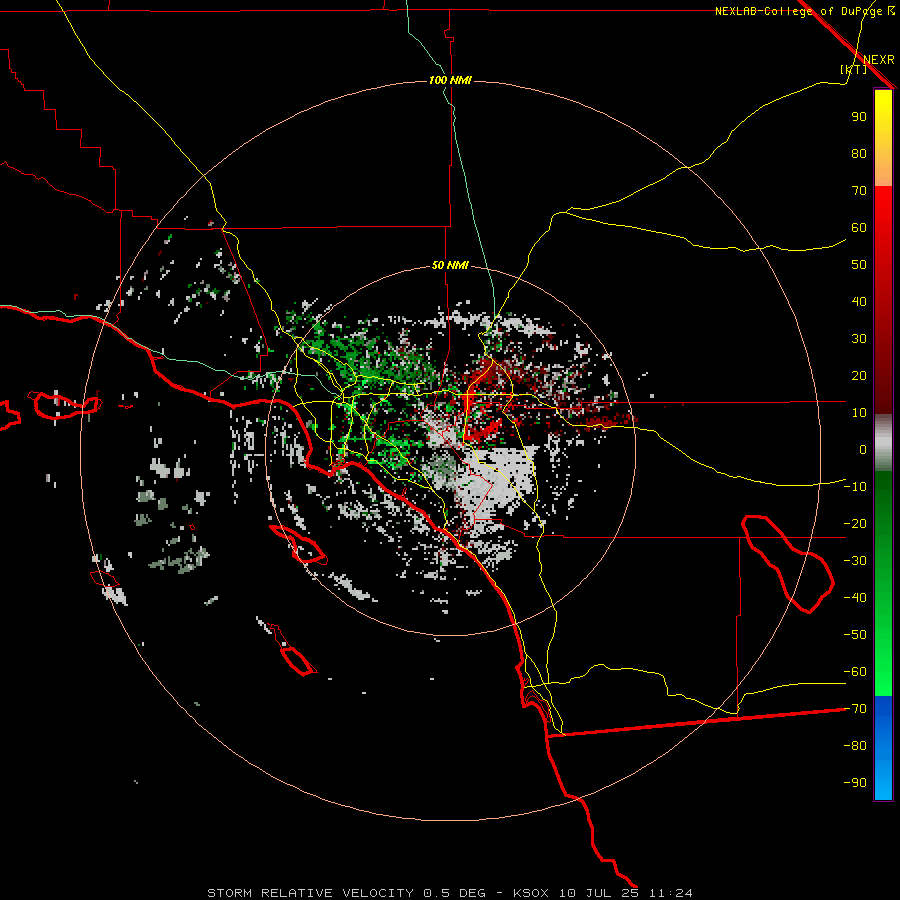Click the -60 value on the velocity scale
This screenshot has width=900, height=900.
tap(855, 672)
